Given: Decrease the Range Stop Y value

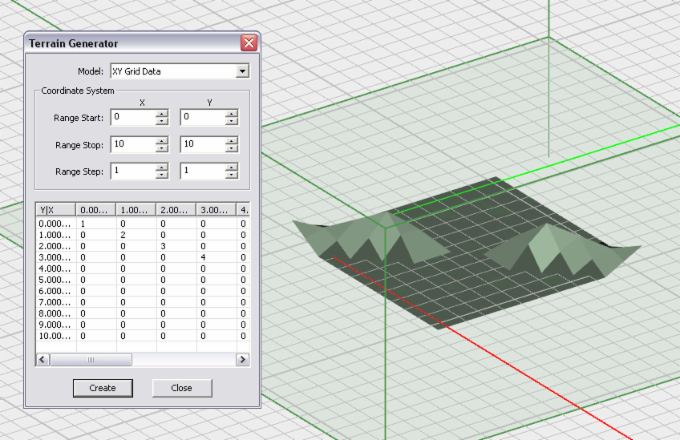Looking at the screenshot, I should (x=231, y=149).
